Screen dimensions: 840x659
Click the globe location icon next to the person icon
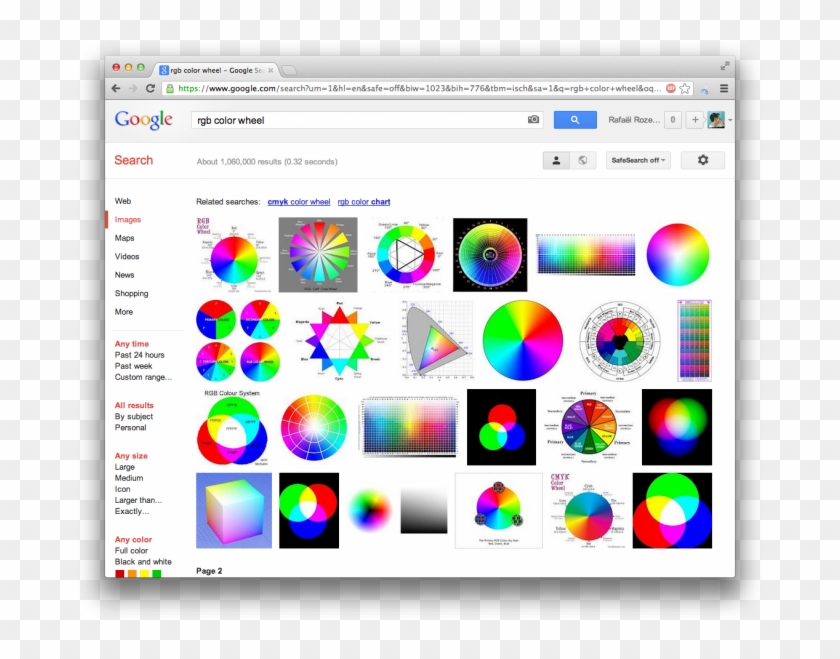(583, 159)
